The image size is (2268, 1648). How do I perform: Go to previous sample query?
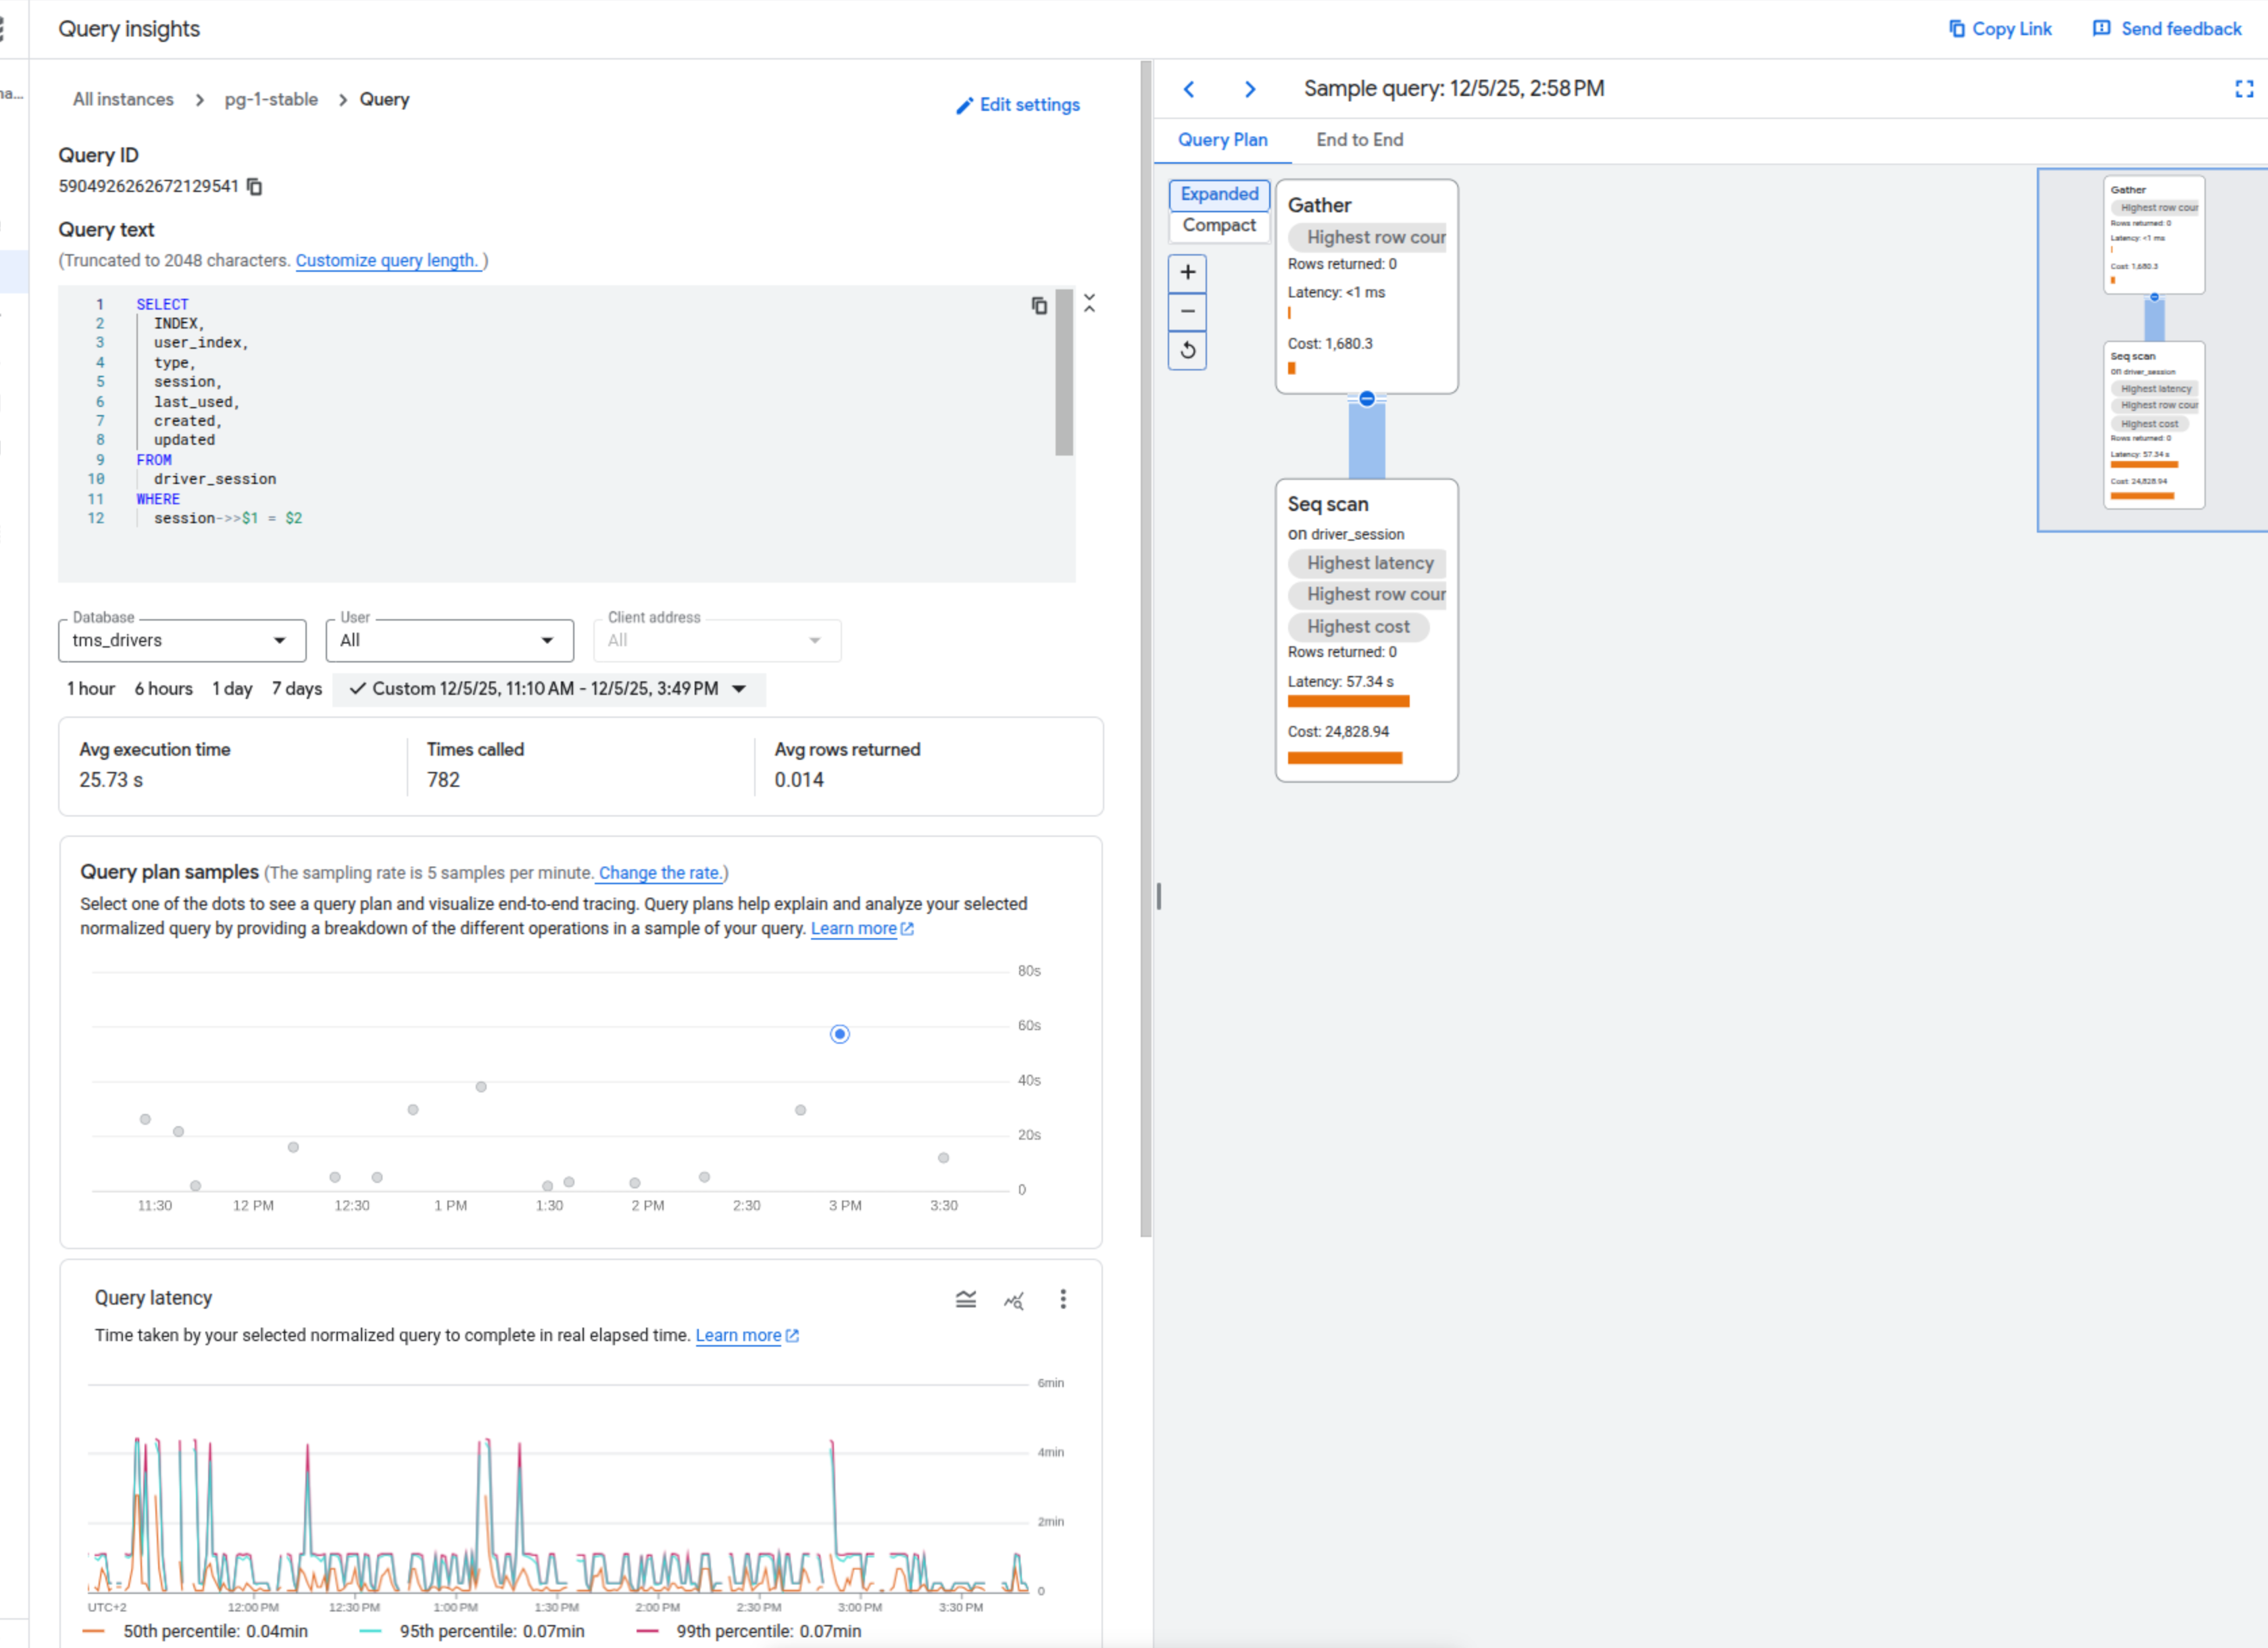click(x=1189, y=89)
